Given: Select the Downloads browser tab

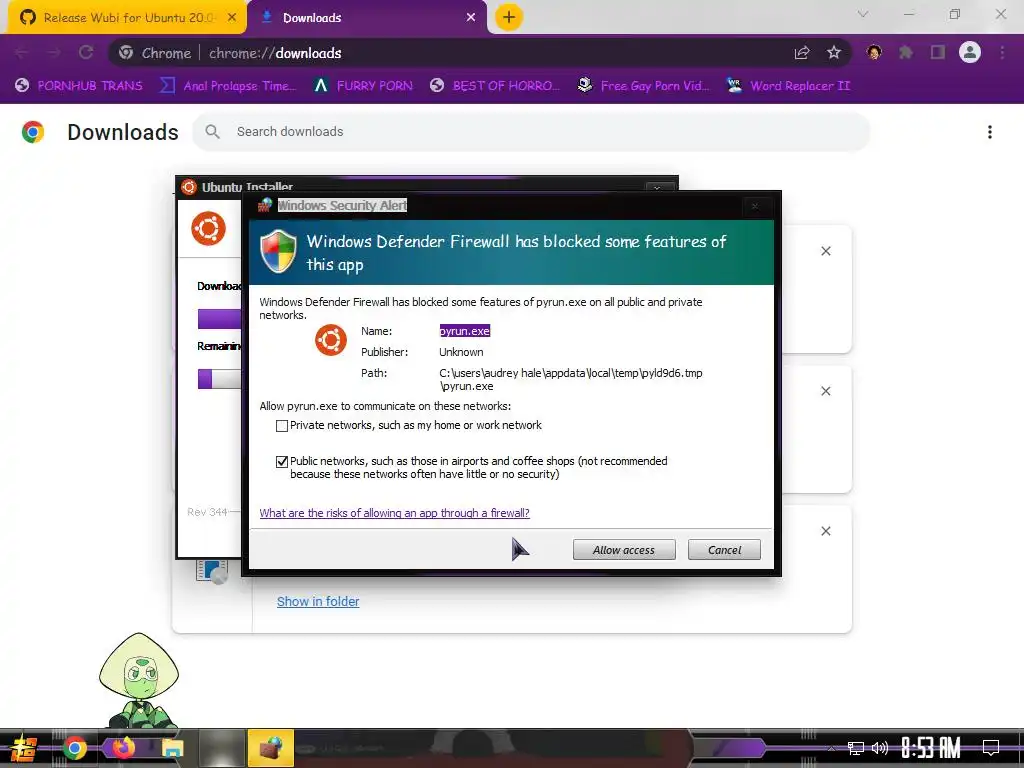Looking at the screenshot, I should (x=366, y=18).
